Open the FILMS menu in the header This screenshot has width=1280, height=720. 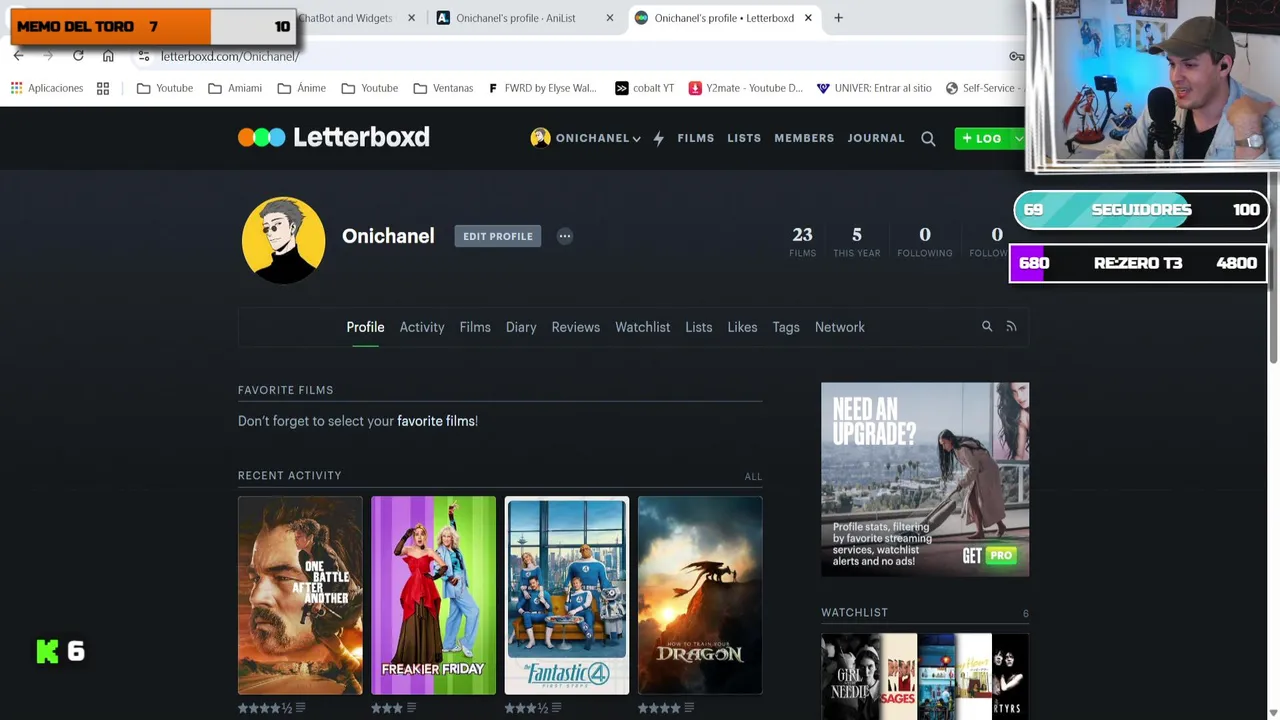point(696,138)
